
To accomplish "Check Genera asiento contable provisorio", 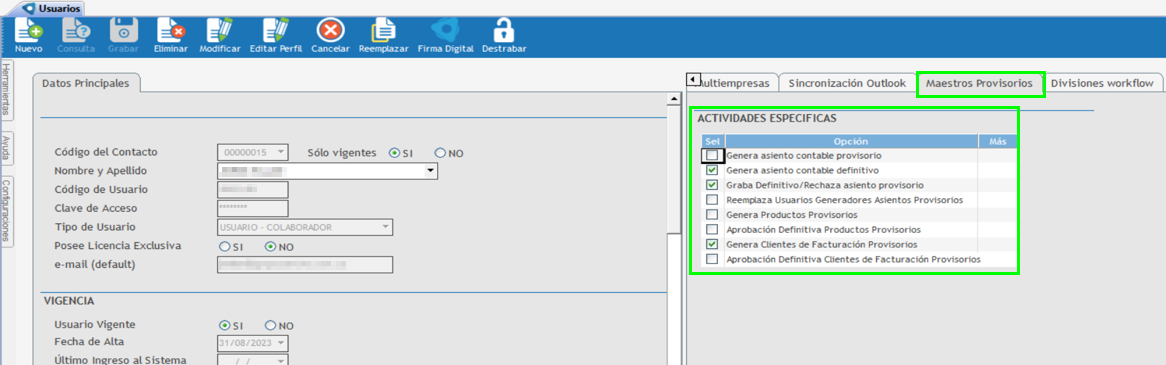I will pos(712,155).
